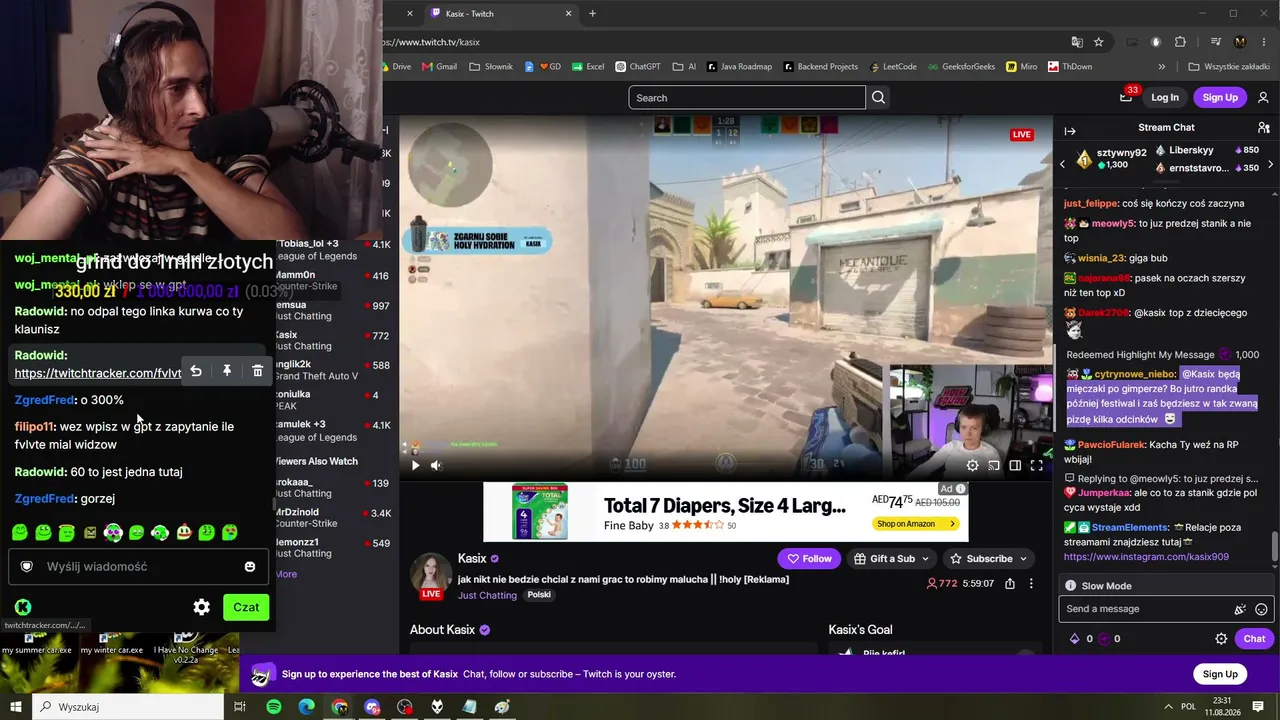Open the instagram.com/kasix909 link in chat
1280x720 pixels.
click(1146, 556)
